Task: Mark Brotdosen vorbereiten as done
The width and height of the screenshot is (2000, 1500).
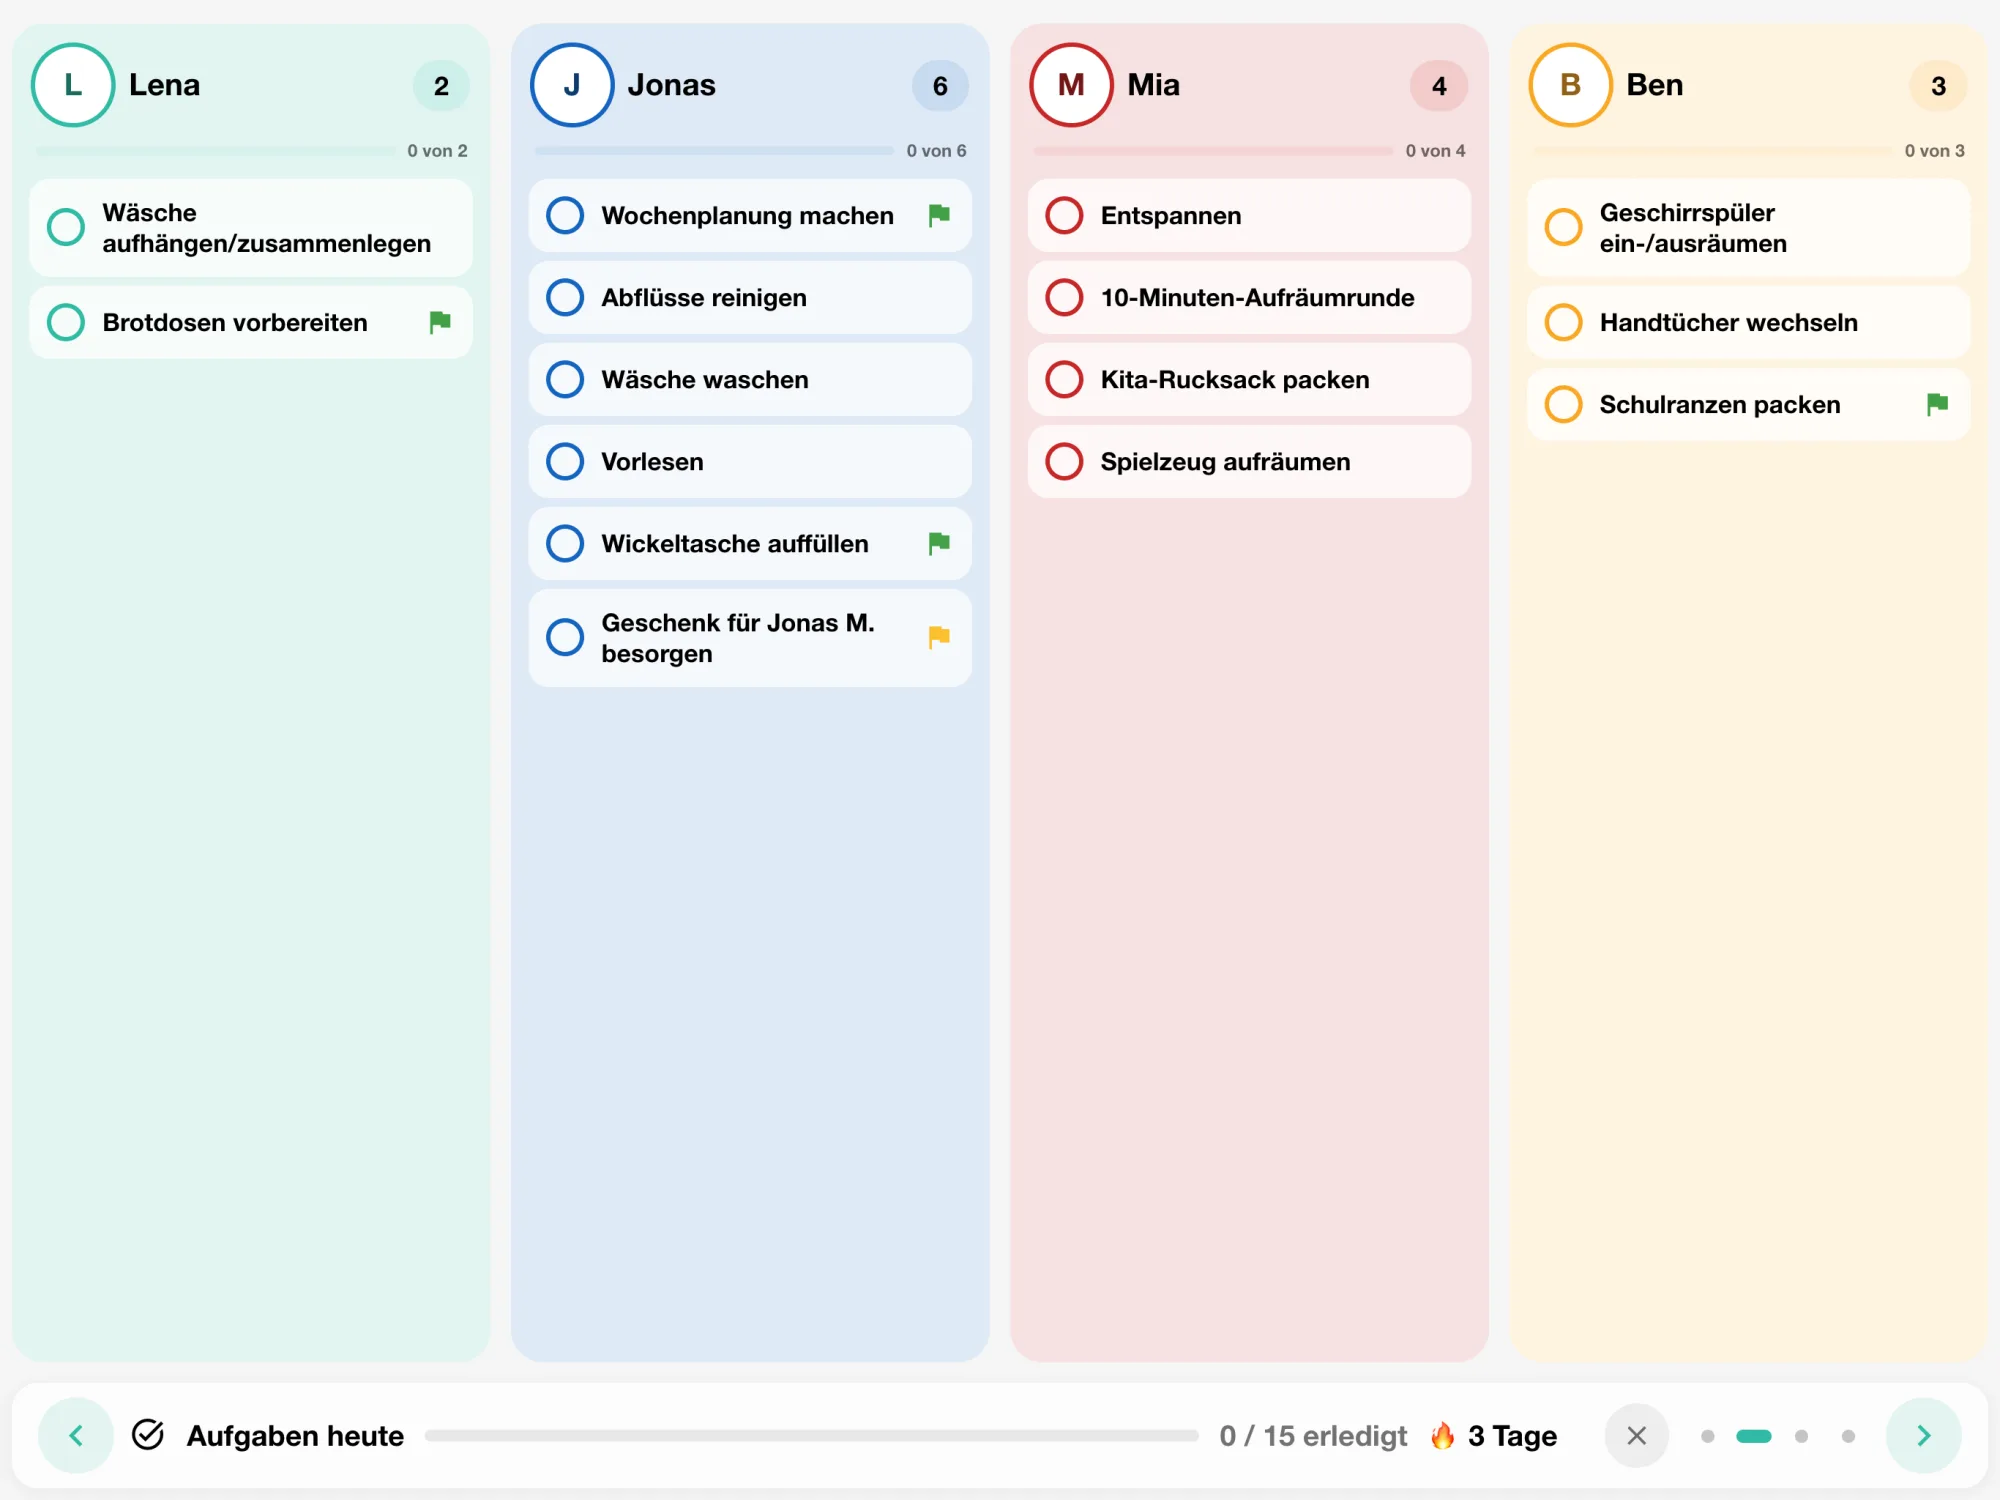Action: coord(66,322)
